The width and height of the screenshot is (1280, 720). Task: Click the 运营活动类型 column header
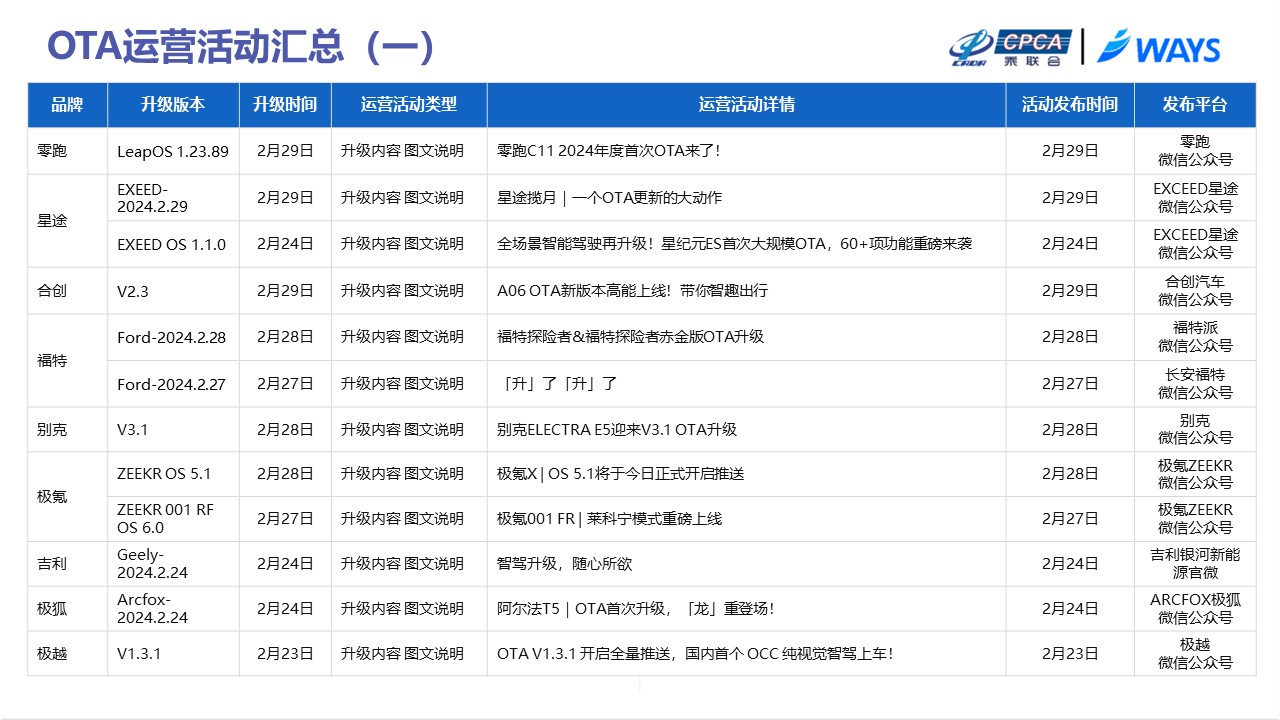coord(409,105)
